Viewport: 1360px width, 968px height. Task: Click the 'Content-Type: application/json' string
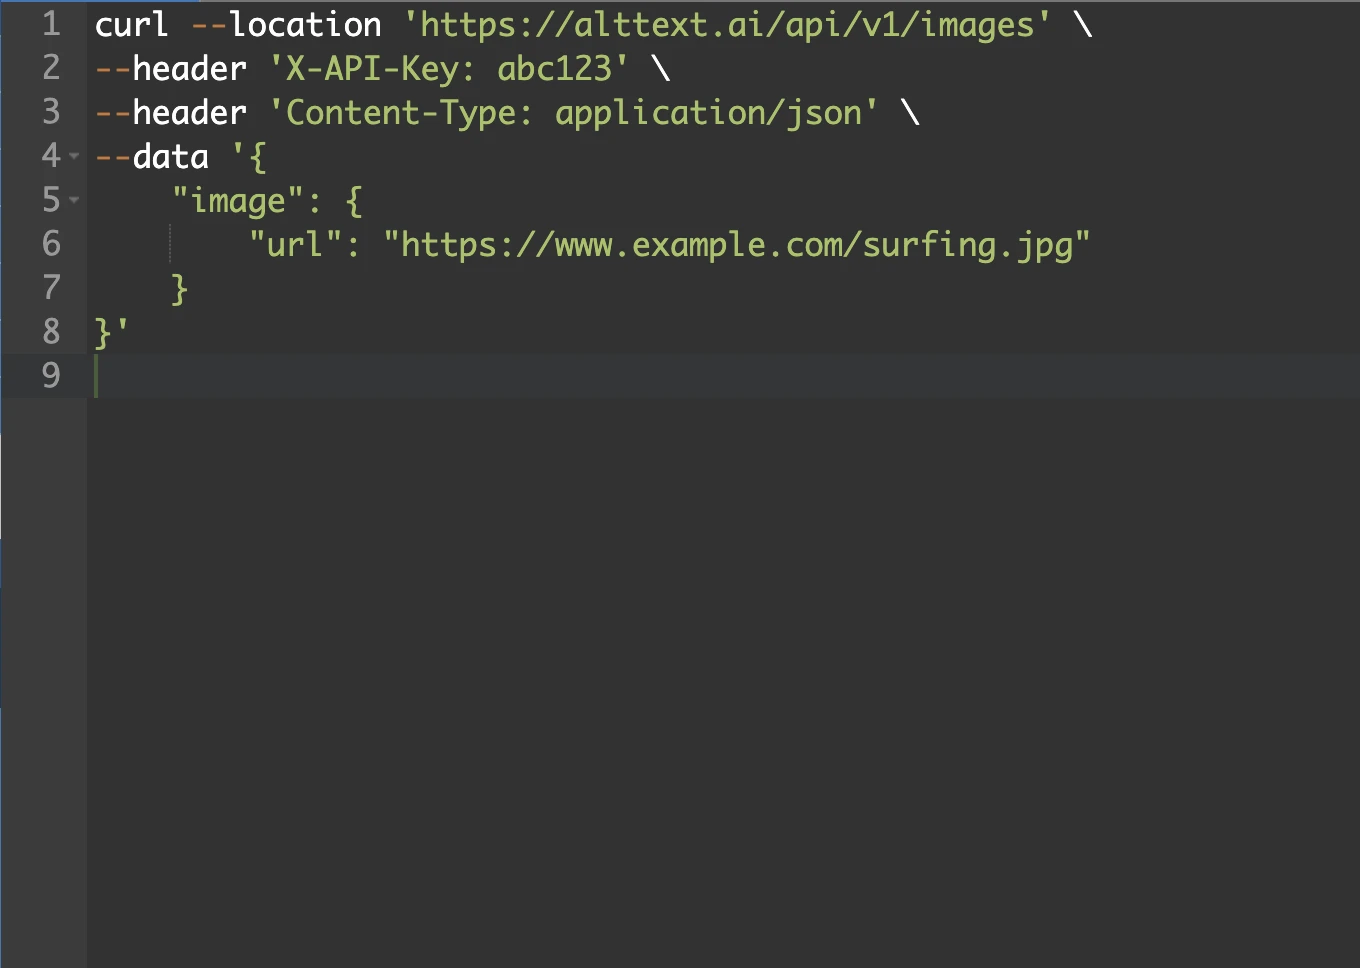(574, 112)
